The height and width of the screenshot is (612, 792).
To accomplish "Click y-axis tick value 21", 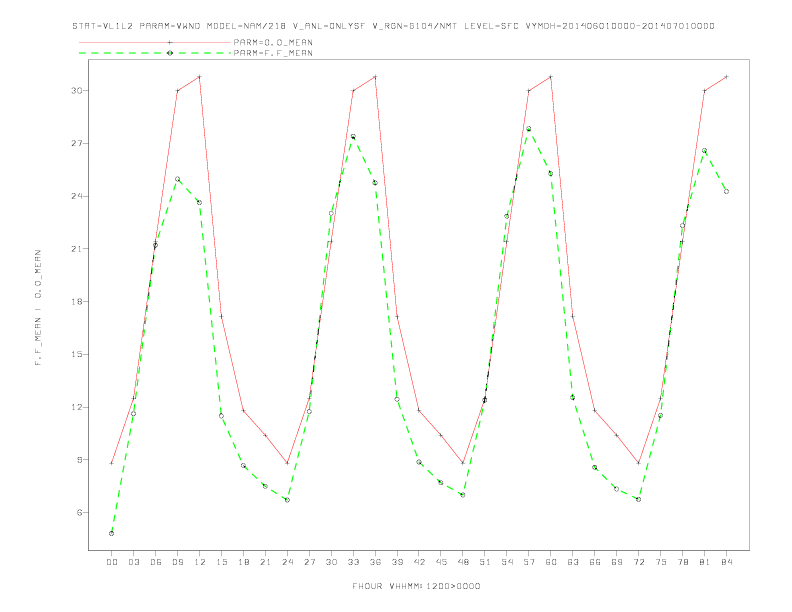I will coord(77,249).
